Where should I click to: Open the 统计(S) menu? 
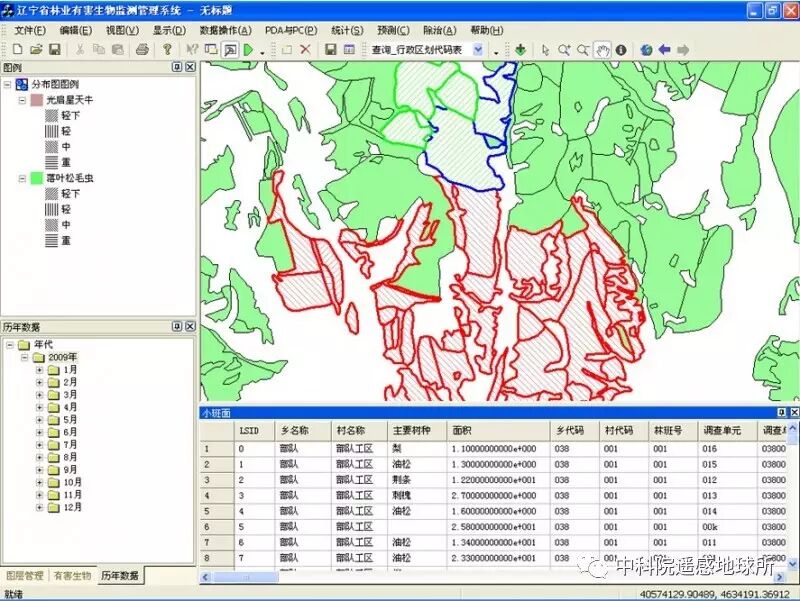(x=347, y=30)
